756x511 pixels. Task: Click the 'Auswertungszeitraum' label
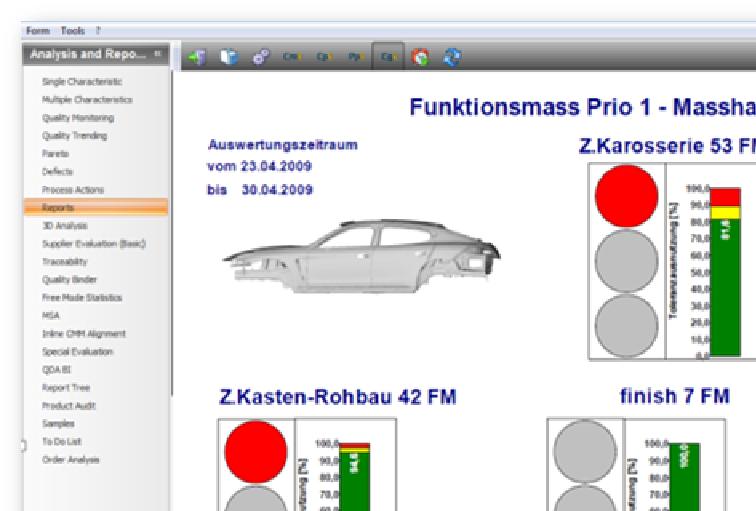[283, 145]
